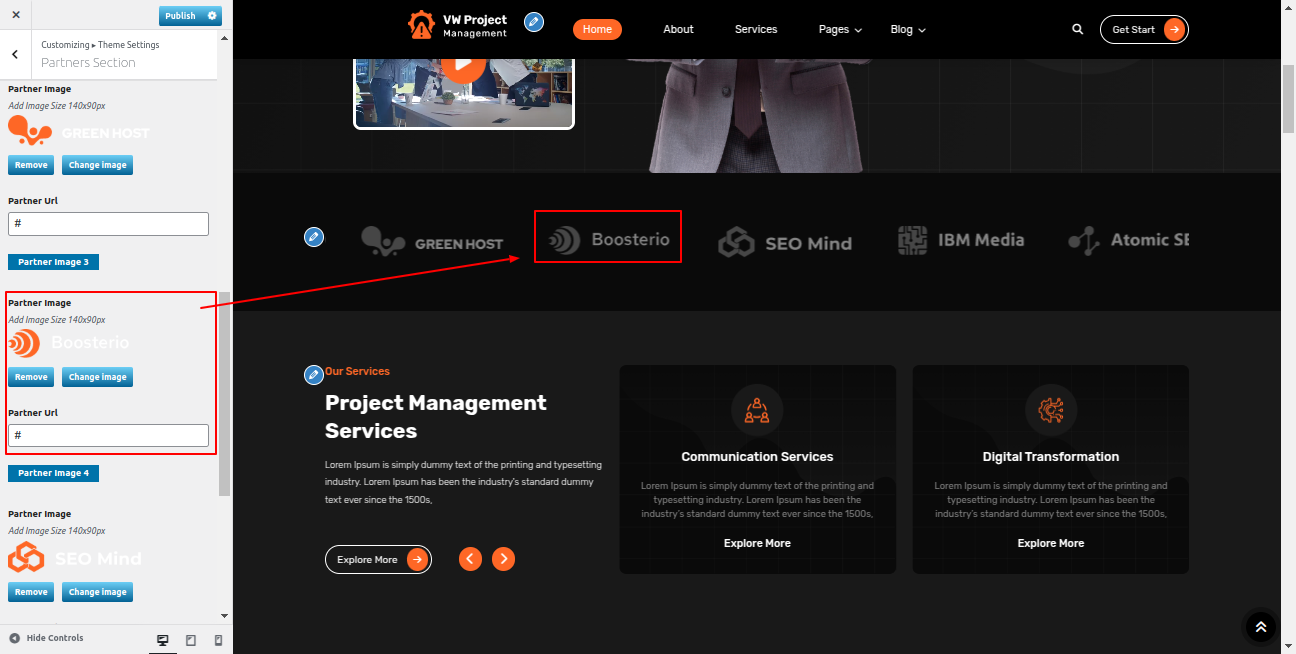Switch to mobile preview device icon
1296x654 pixels.
(218, 640)
